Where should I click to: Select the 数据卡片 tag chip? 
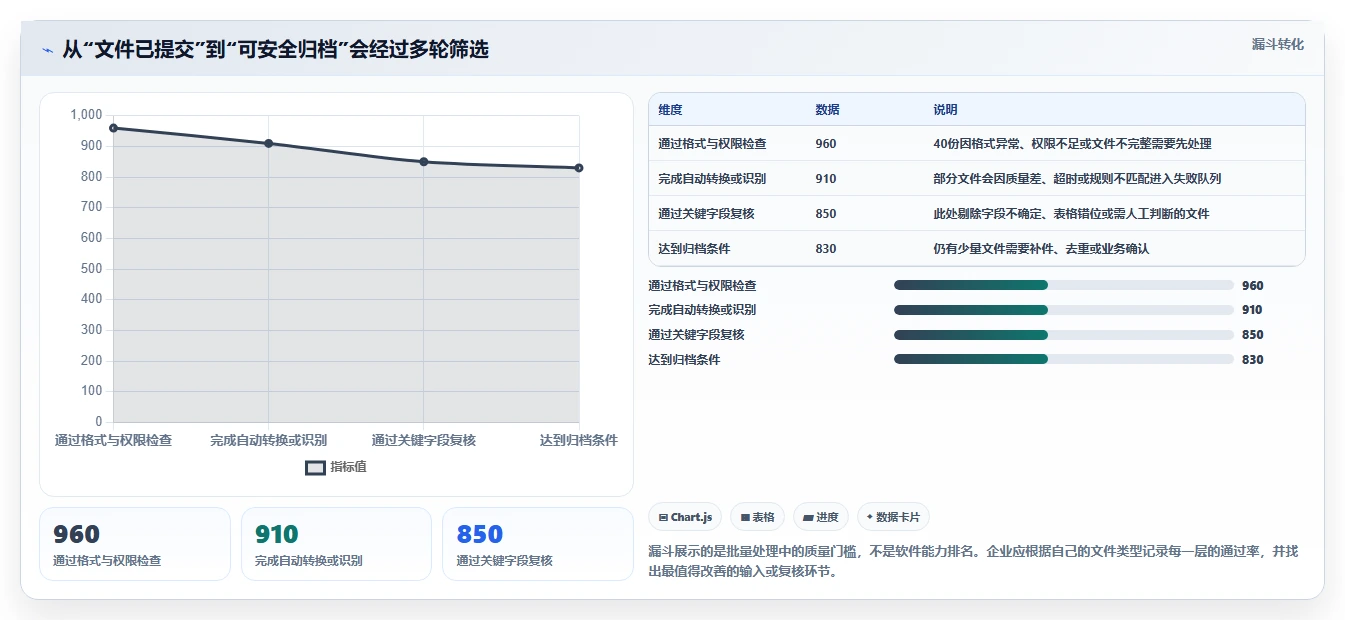(x=893, y=517)
